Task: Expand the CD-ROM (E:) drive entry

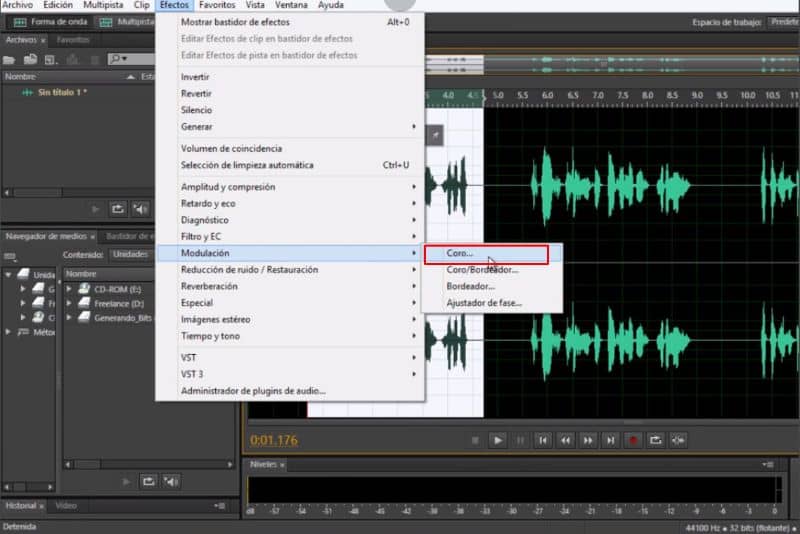Action: (x=69, y=289)
